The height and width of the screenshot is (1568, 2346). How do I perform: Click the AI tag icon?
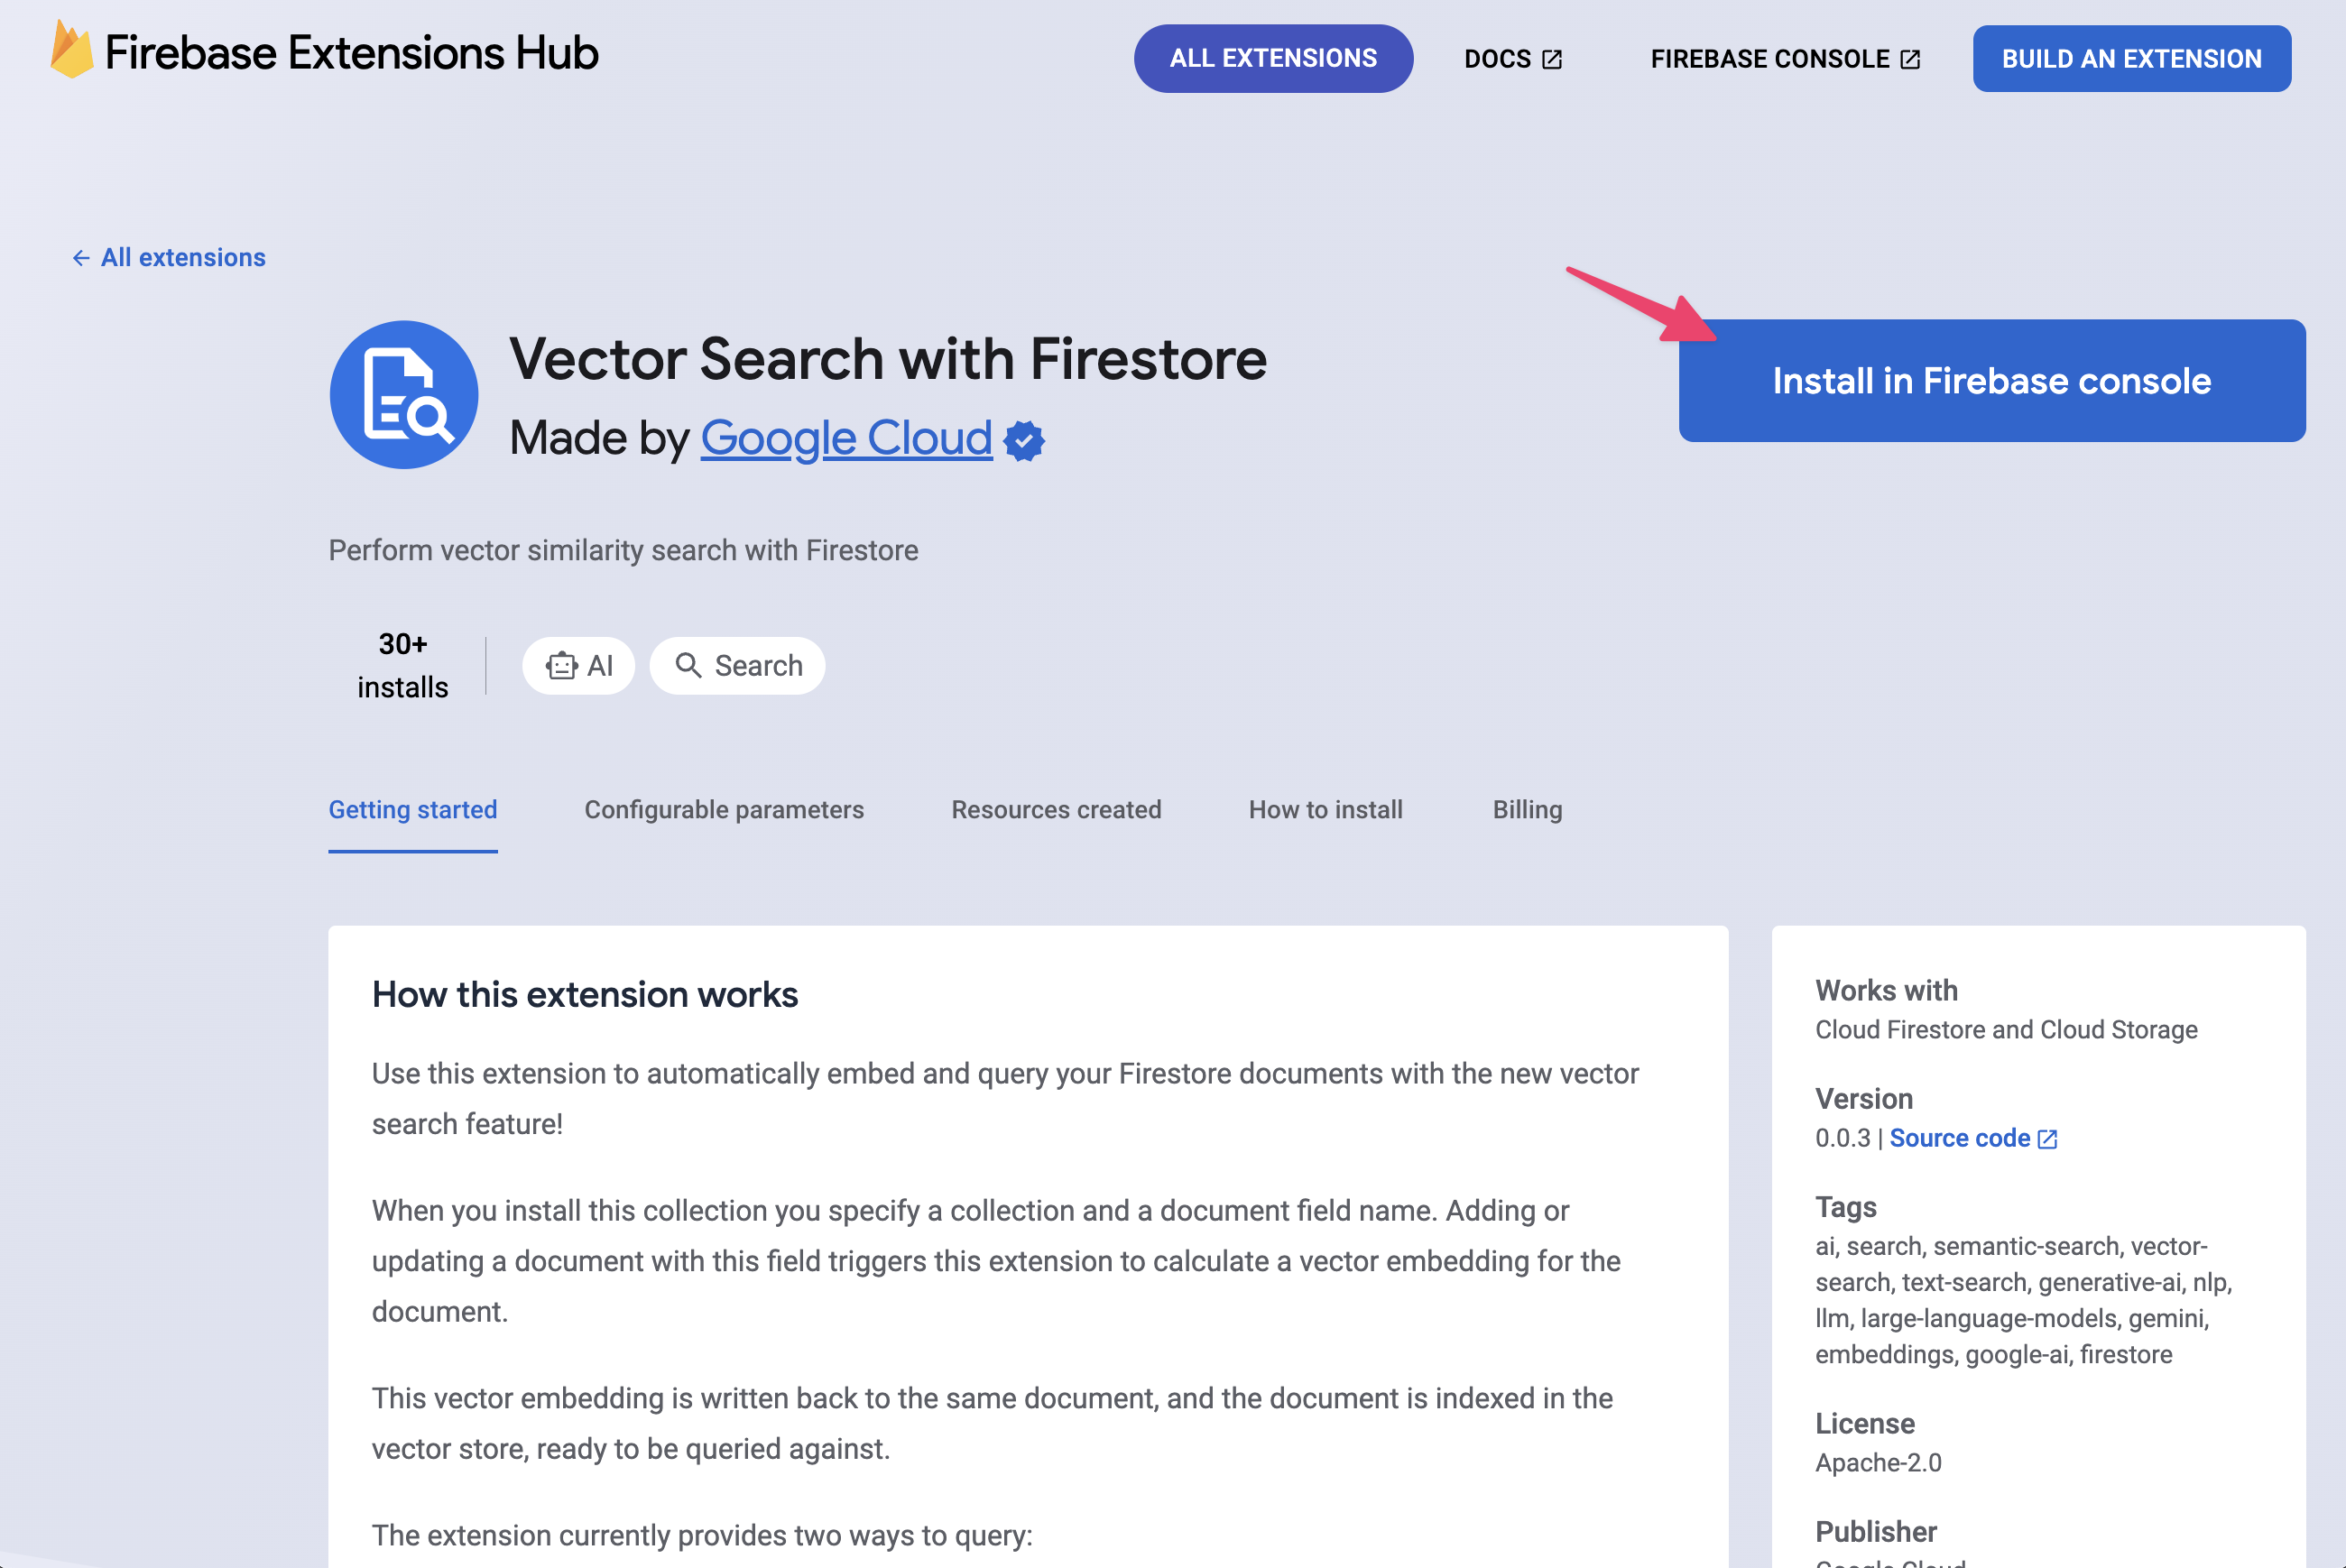coord(559,665)
